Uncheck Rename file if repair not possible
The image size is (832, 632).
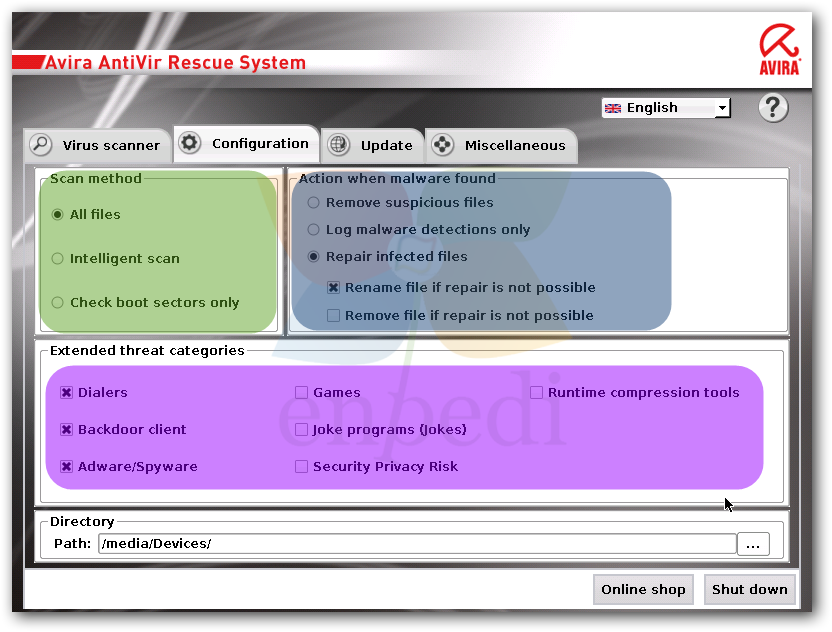333,288
